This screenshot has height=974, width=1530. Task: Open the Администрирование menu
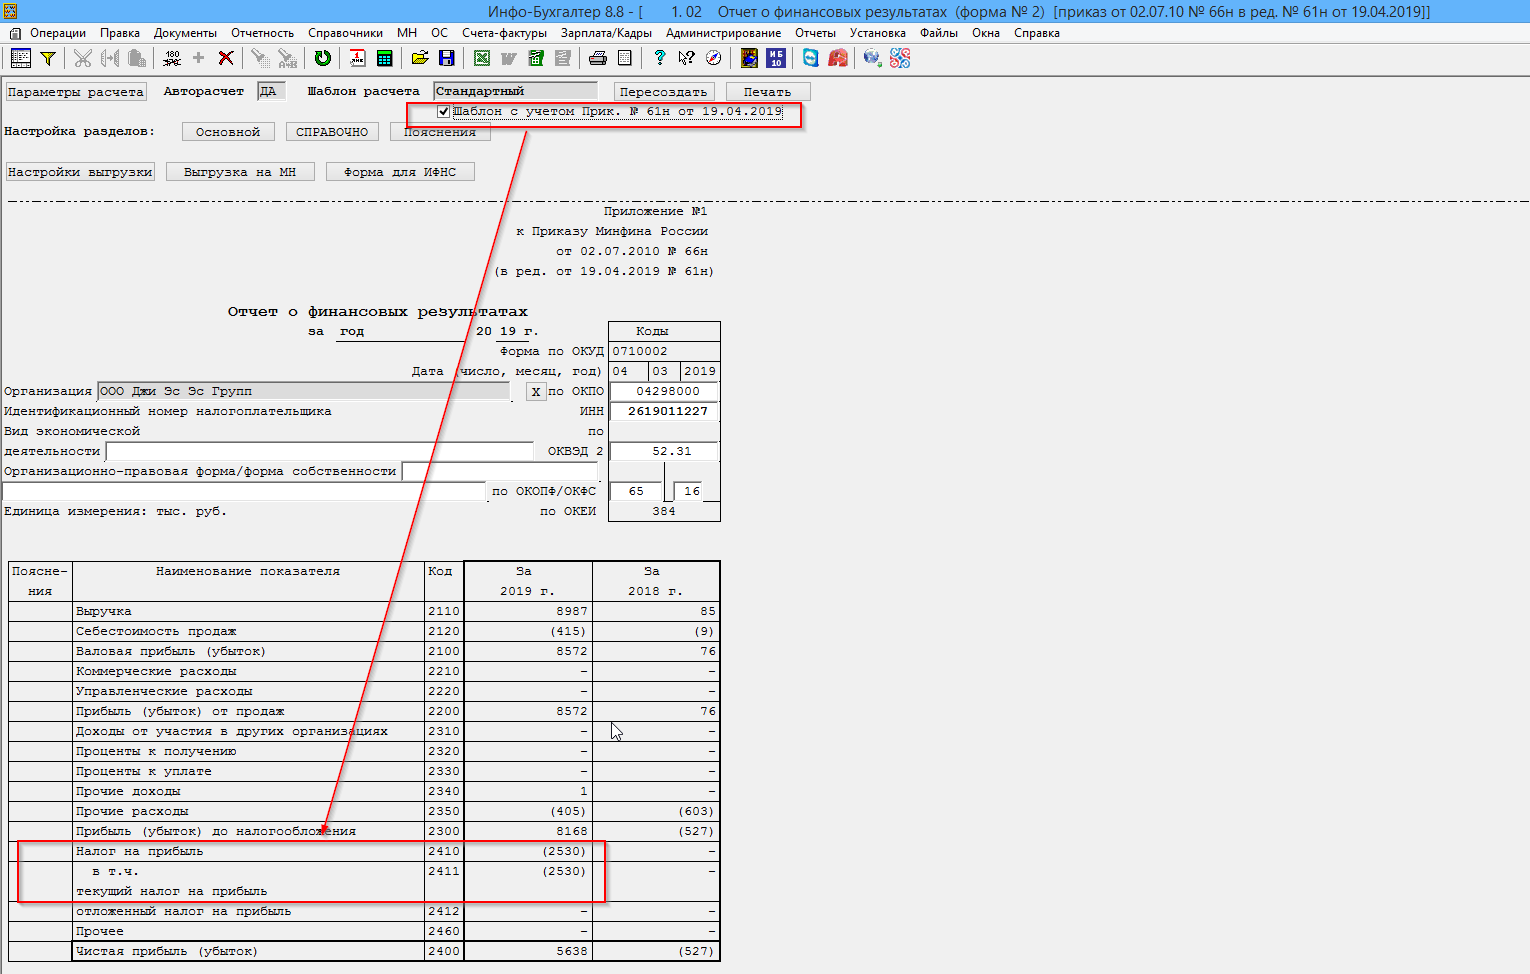pos(724,33)
